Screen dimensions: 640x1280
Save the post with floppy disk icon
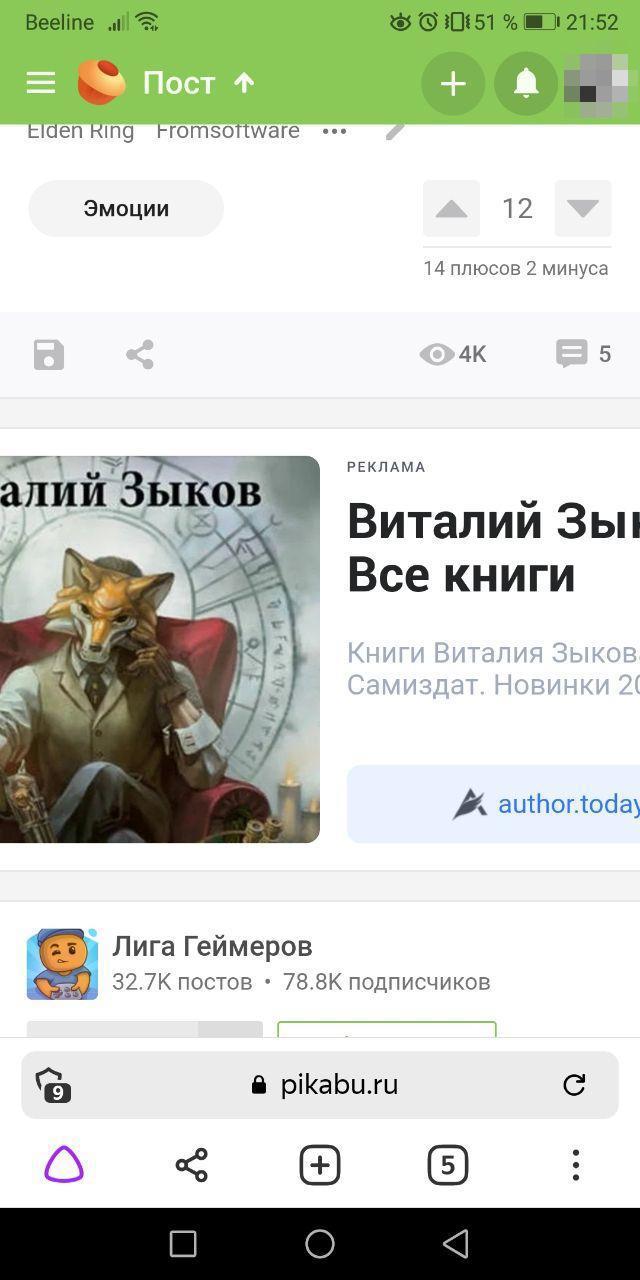click(x=49, y=354)
